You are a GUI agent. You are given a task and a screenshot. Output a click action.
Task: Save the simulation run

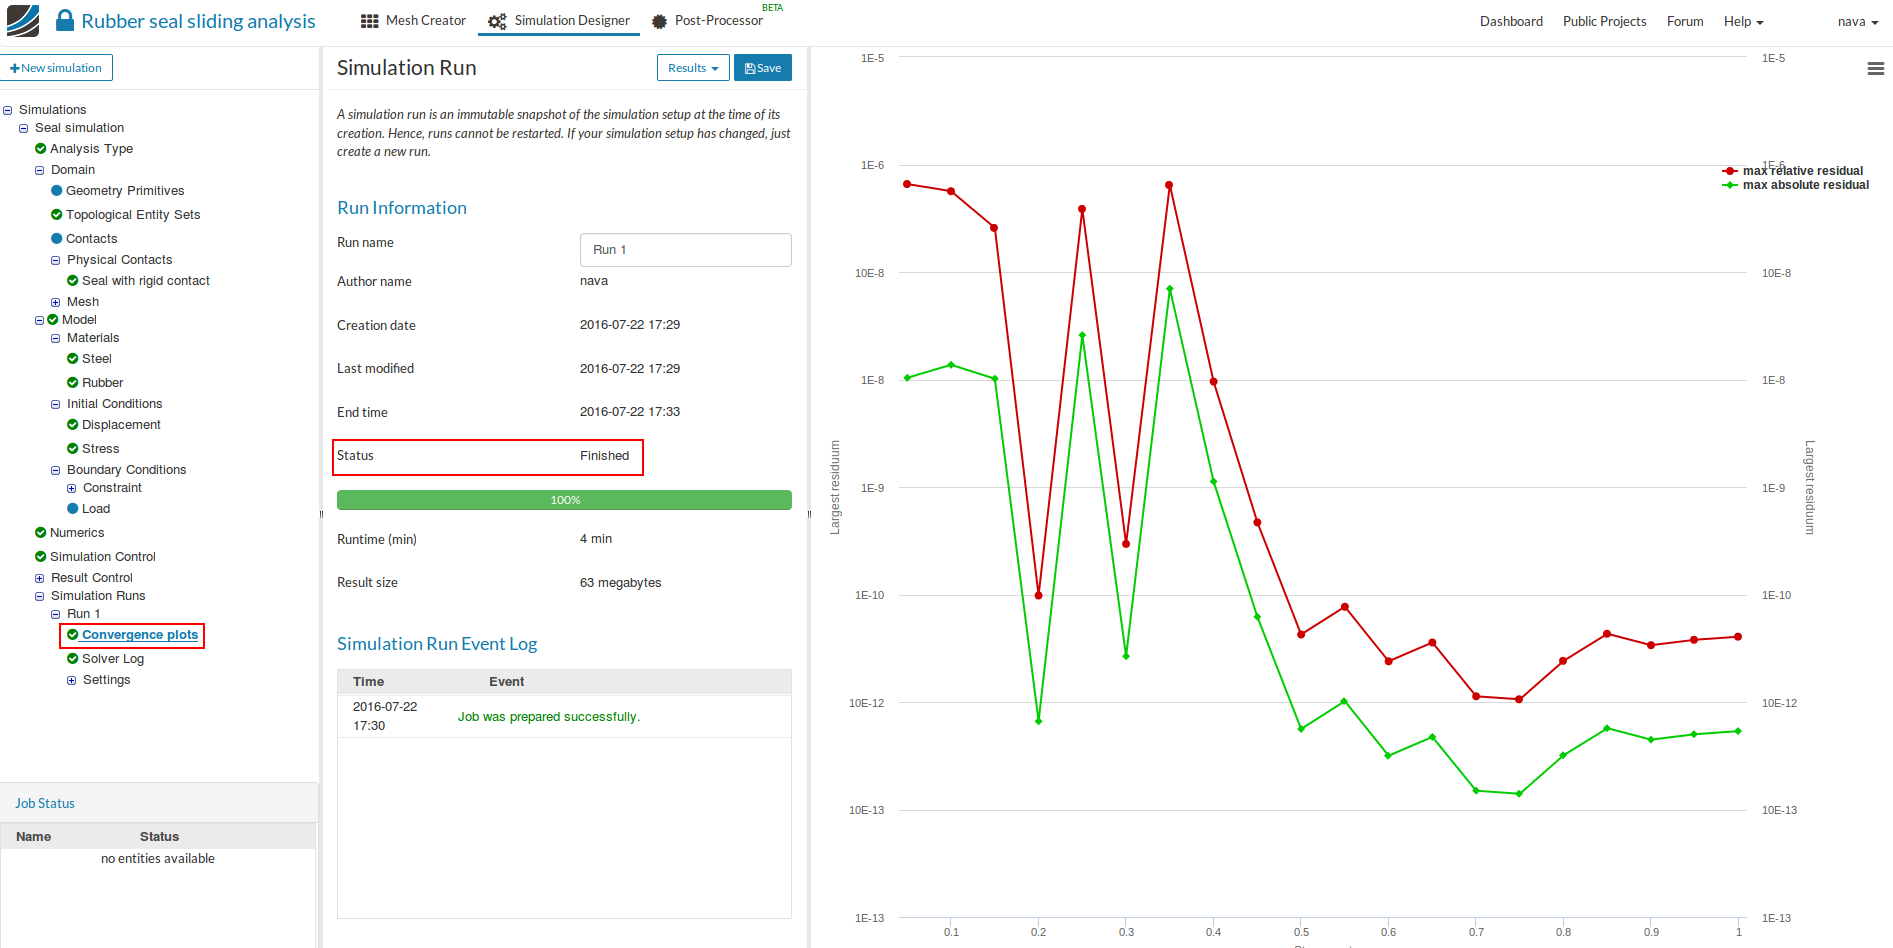tap(763, 68)
